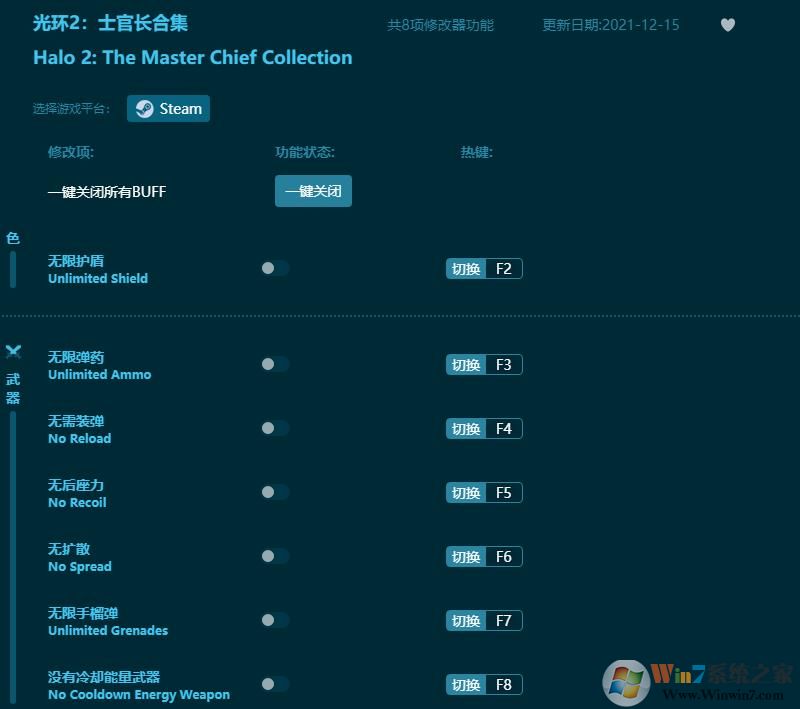Click the F3 hotkey button for Unlimited Ammo
This screenshot has width=800, height=709.
tap(503, 364)
